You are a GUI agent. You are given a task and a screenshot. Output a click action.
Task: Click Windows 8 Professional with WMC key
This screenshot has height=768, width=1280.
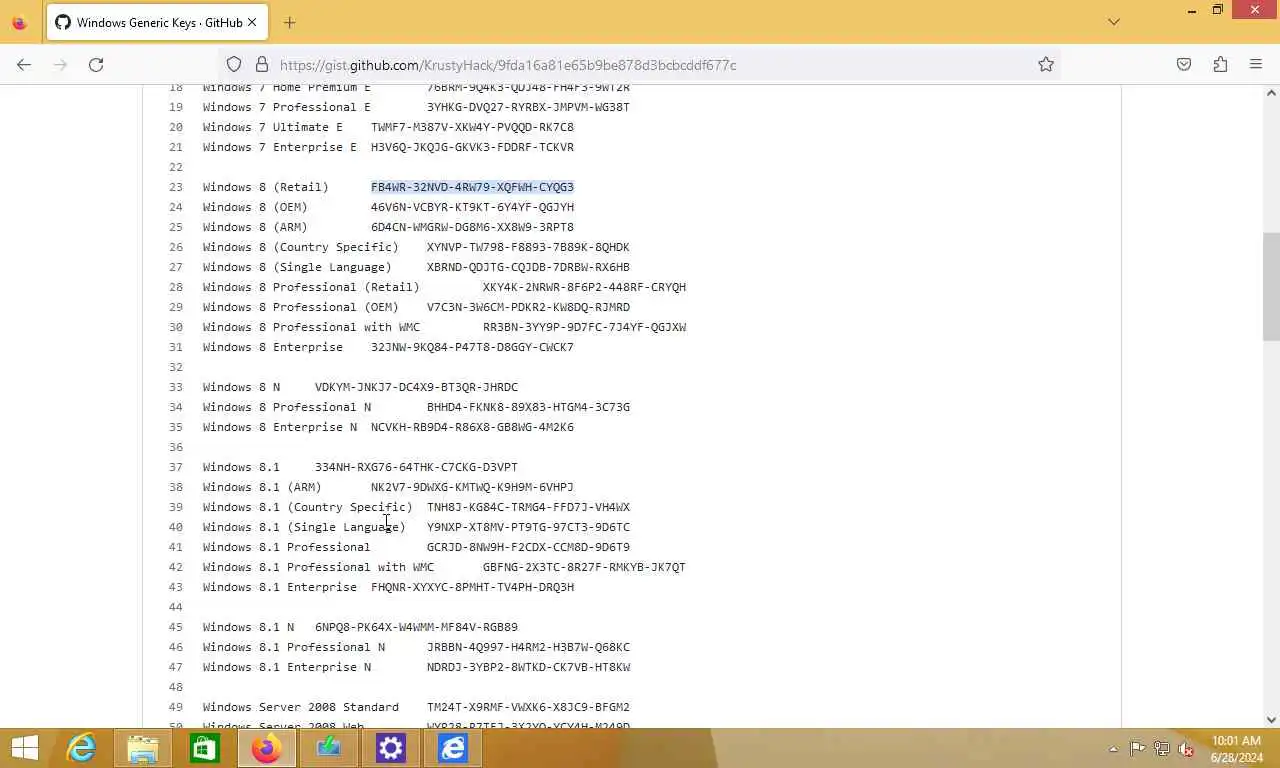(584, 327)
